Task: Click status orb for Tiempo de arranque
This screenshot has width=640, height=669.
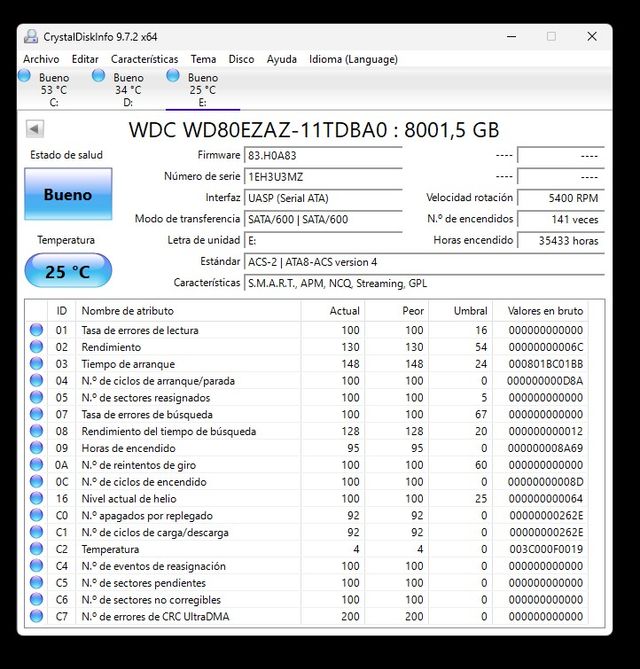Action: (36, 364)
